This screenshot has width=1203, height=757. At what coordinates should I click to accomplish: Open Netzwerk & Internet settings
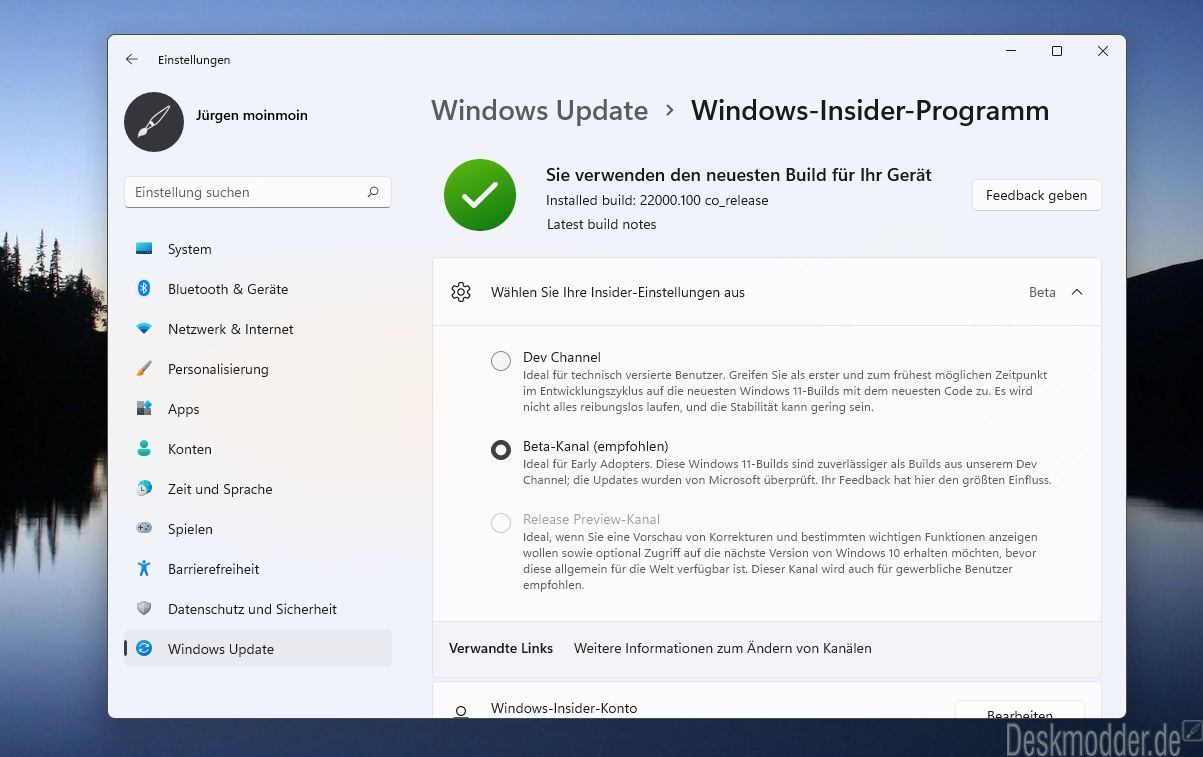258,329
